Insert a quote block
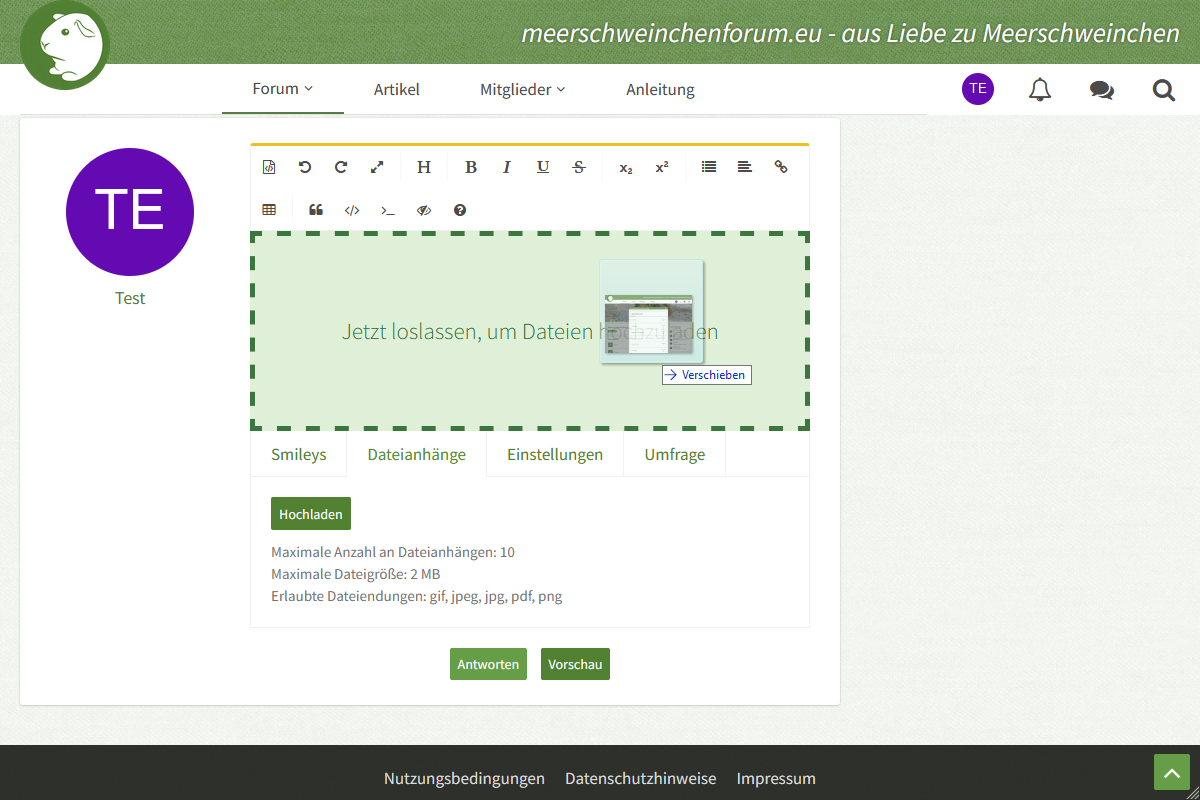The image size is (1200, 800). coord(316,210)
